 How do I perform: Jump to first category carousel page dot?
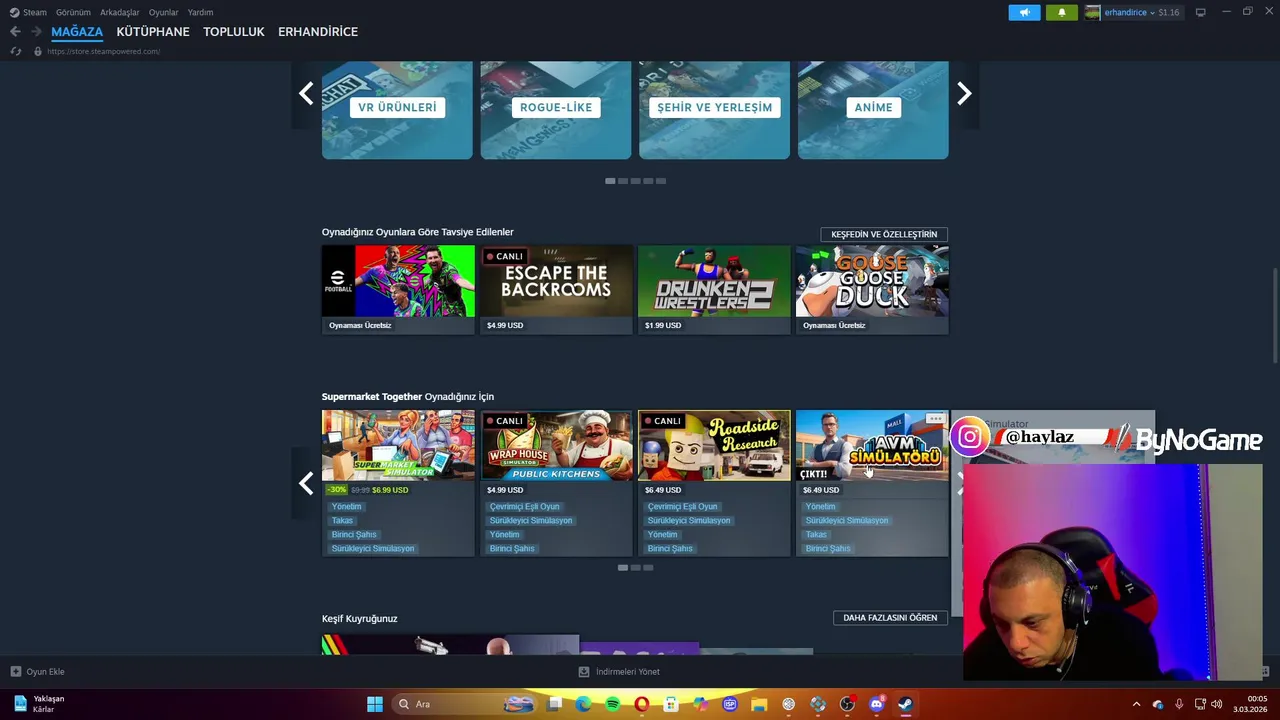[x=610, y=181]
